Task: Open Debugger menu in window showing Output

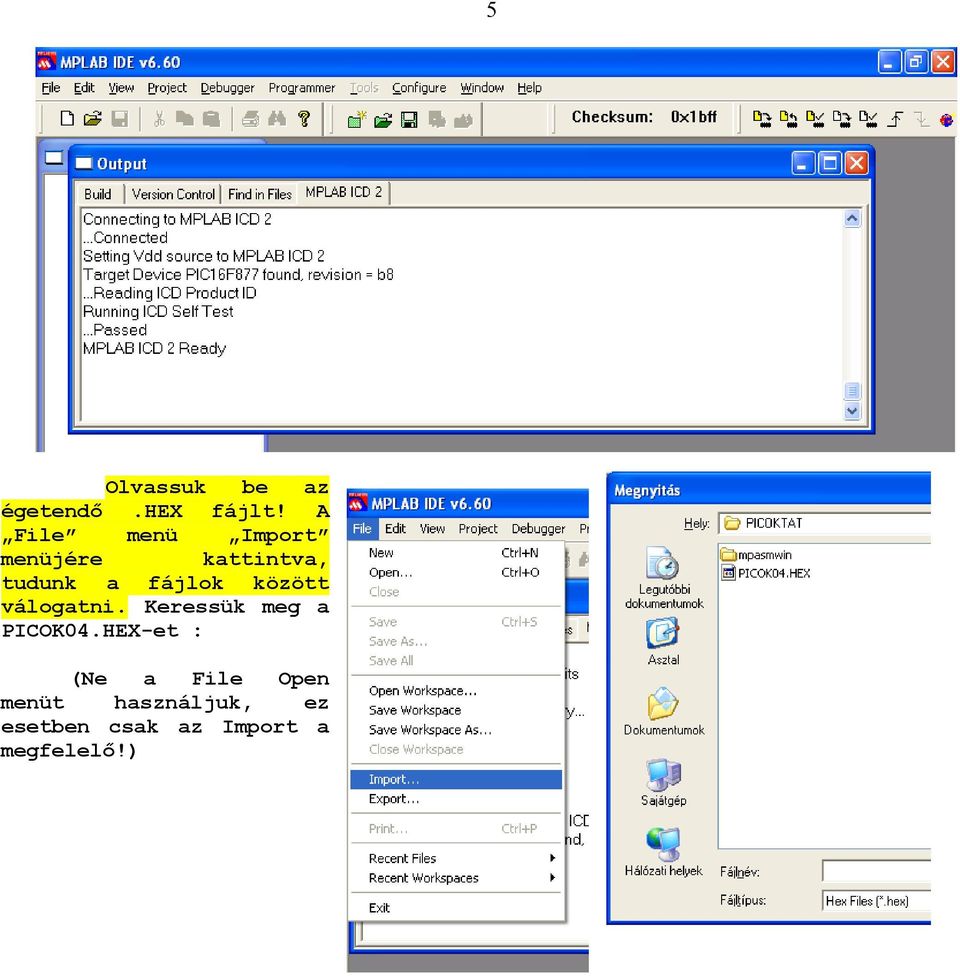Action: point(228,88)
